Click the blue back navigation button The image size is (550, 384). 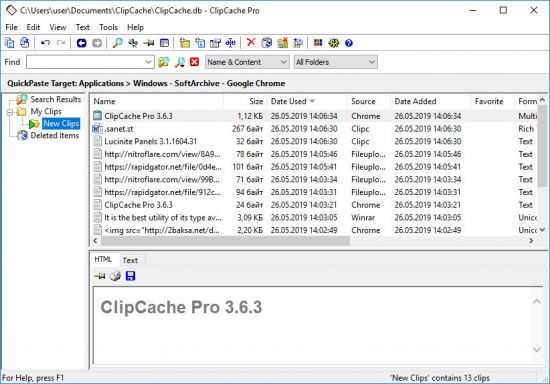(x=81, y=43)
